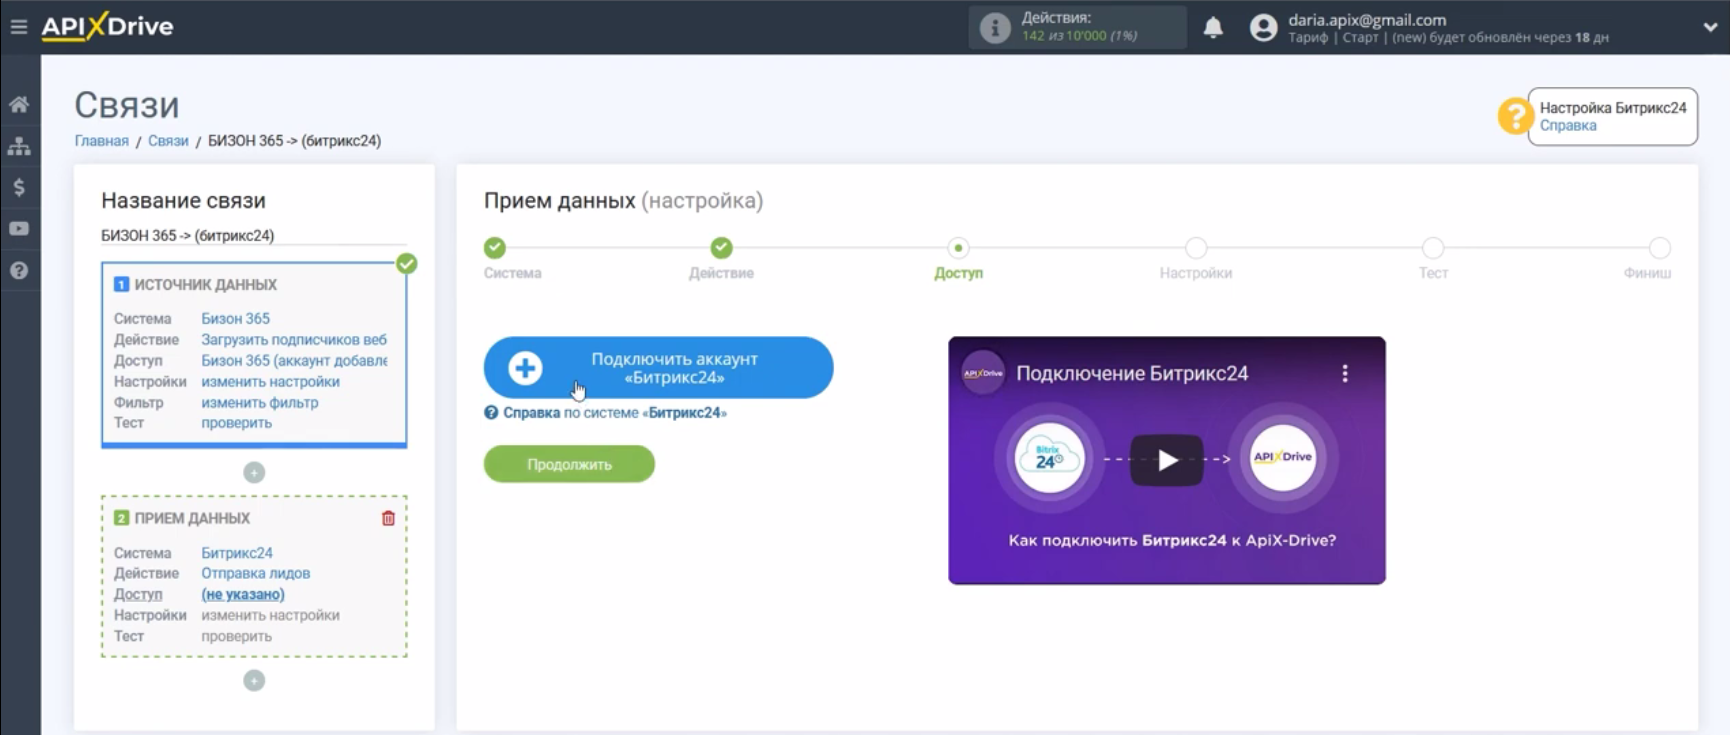Viewport: 1730px width, 735px height.
Task: Play the Подключение Битрикс24 video
Action: (x=1167, y=461)
